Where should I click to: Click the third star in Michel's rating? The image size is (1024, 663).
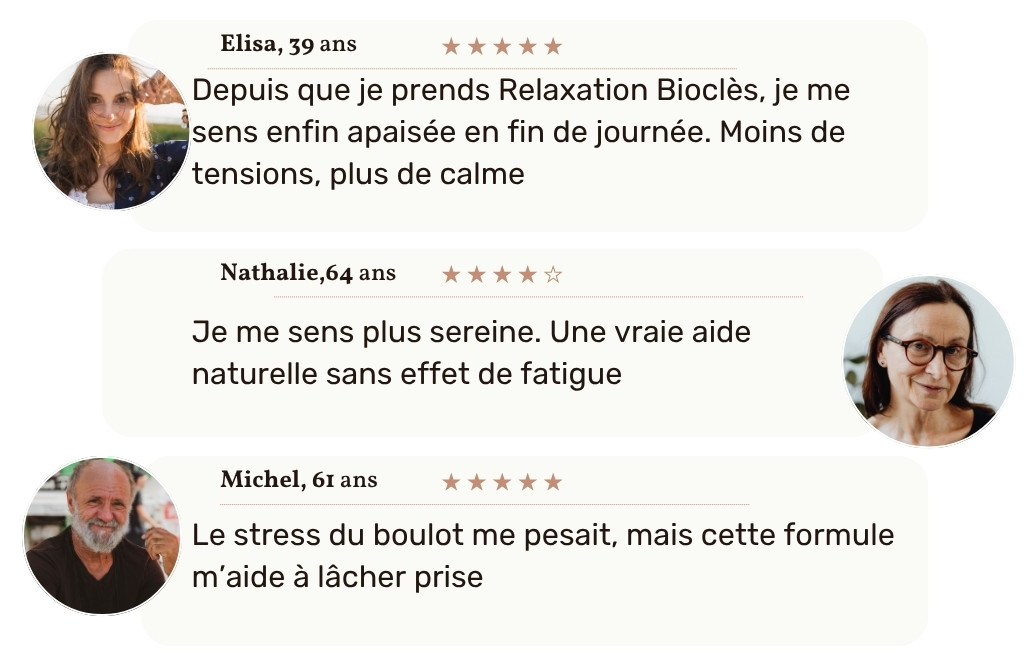click(502, 482)
